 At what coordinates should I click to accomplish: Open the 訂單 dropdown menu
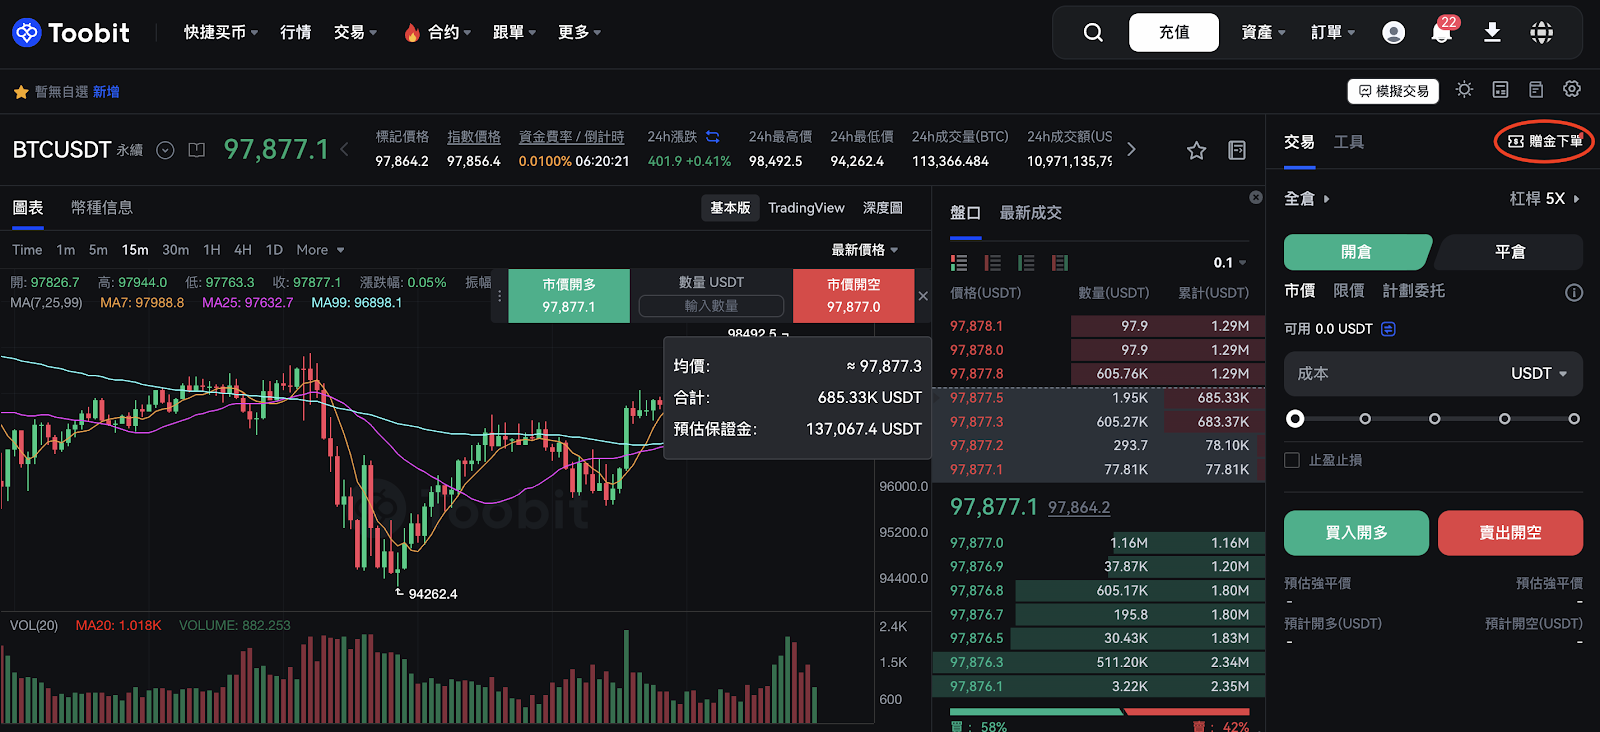(1334, 33)
